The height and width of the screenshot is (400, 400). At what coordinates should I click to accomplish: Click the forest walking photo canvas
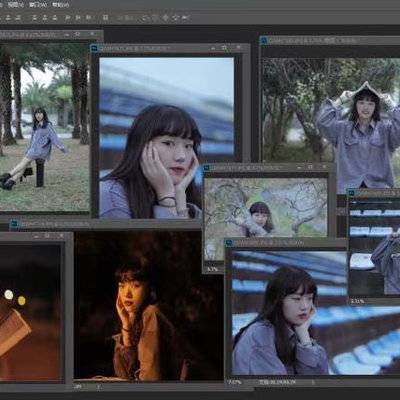point(45,127)
